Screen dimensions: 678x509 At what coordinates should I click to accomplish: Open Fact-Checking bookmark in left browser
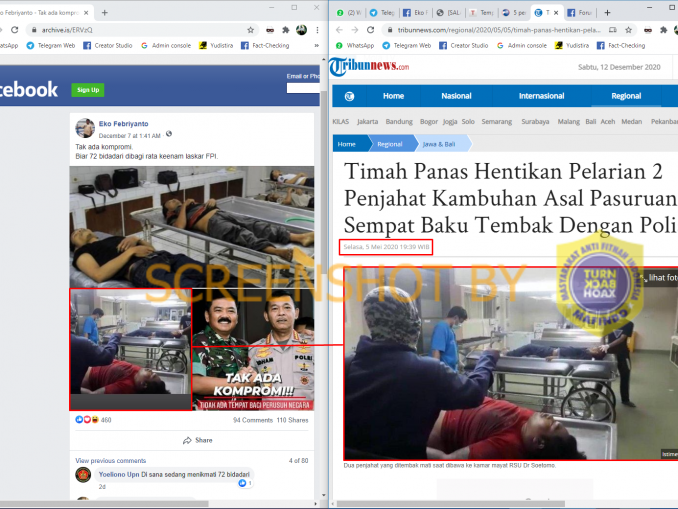tap(265, 45)
